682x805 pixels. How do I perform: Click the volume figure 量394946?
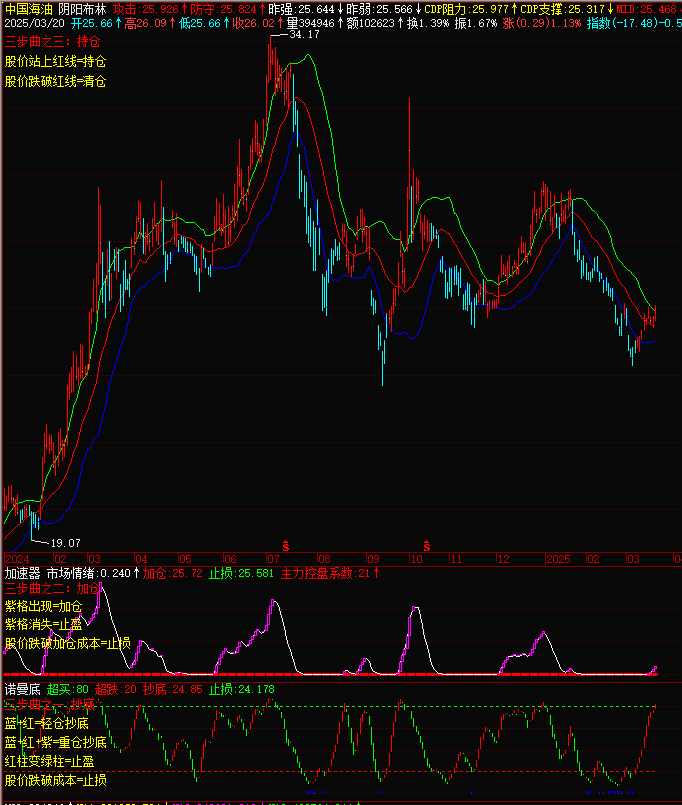(311, 23)
